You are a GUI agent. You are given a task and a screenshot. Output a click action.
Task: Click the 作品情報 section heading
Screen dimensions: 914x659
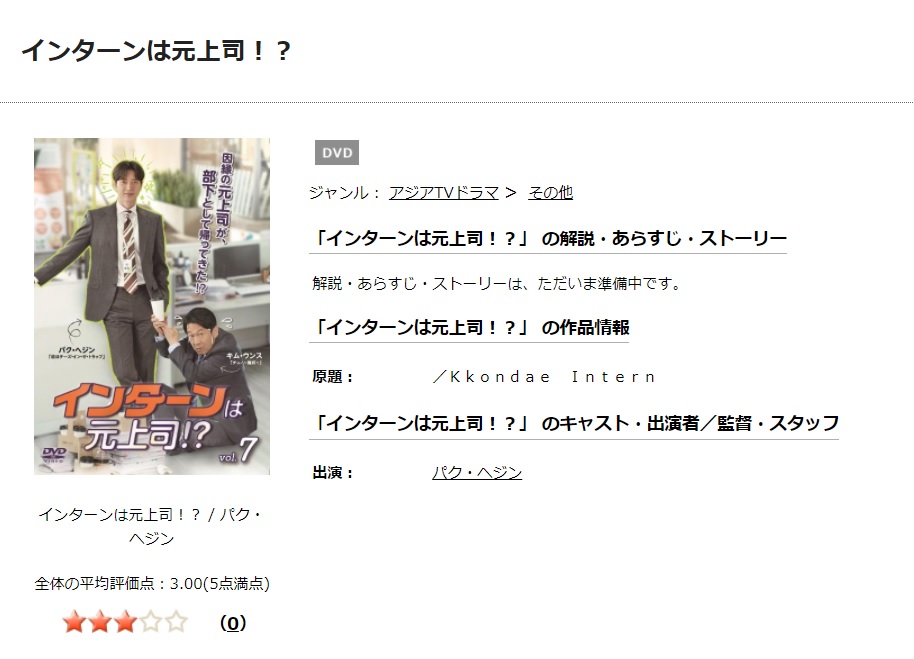click(x=469, y=327)
